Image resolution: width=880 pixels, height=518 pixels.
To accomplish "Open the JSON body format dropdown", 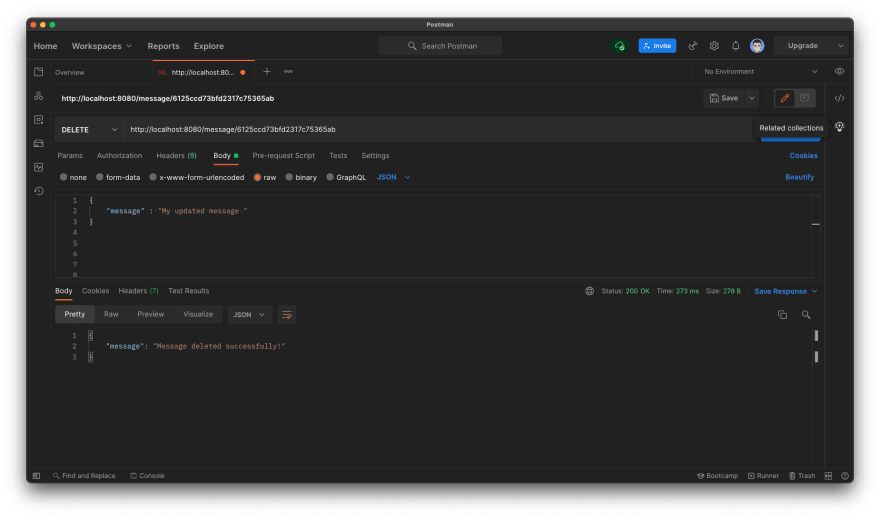I will pos(393,177).
